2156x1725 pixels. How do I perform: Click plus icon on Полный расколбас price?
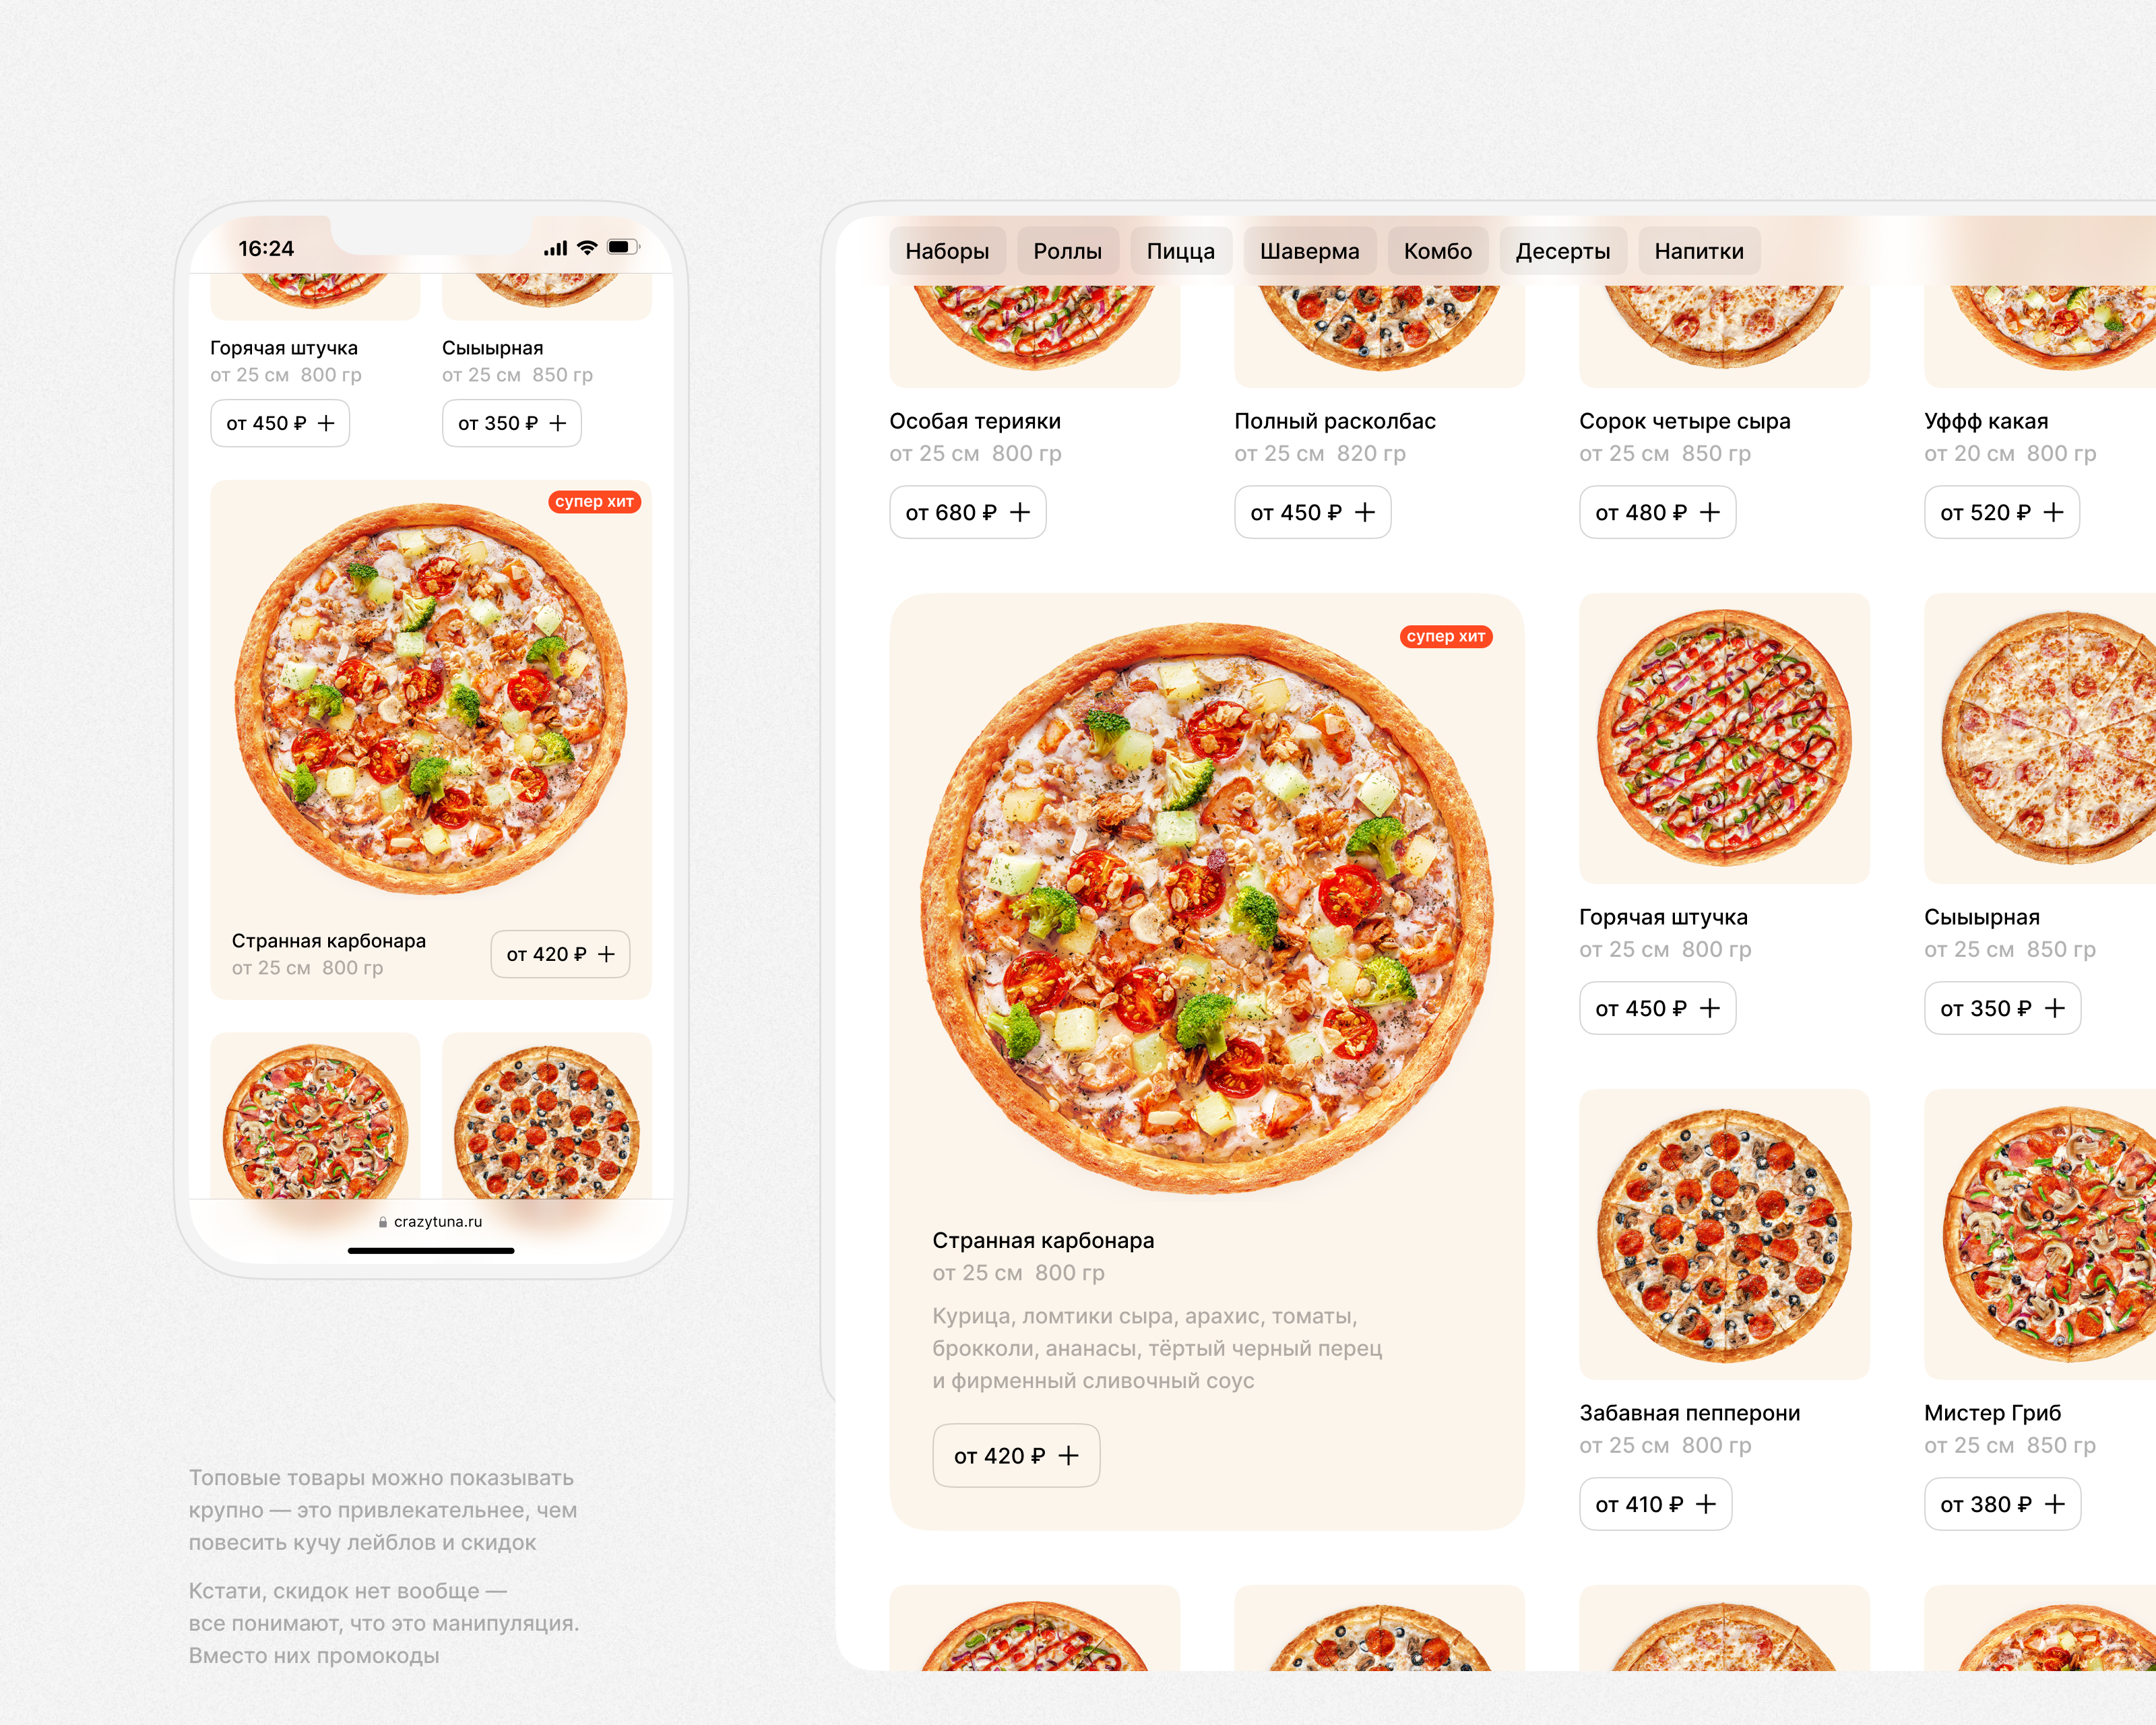[x=1364, y=512]
